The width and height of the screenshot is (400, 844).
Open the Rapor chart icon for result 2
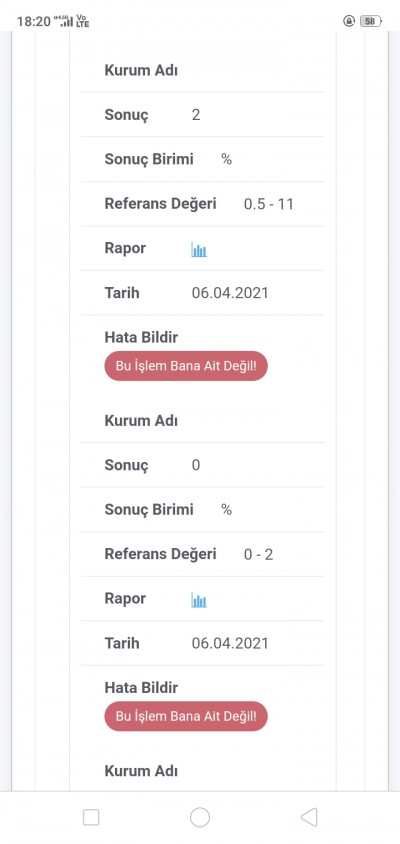[199, 250]
